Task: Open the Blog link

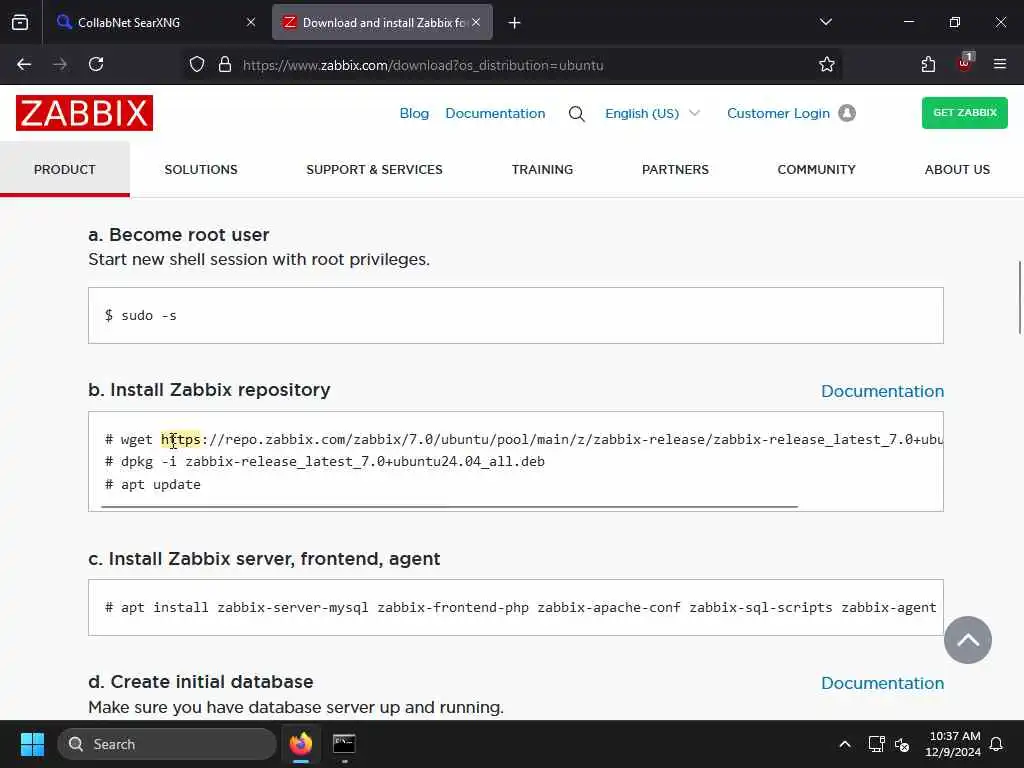Action: 414,114
